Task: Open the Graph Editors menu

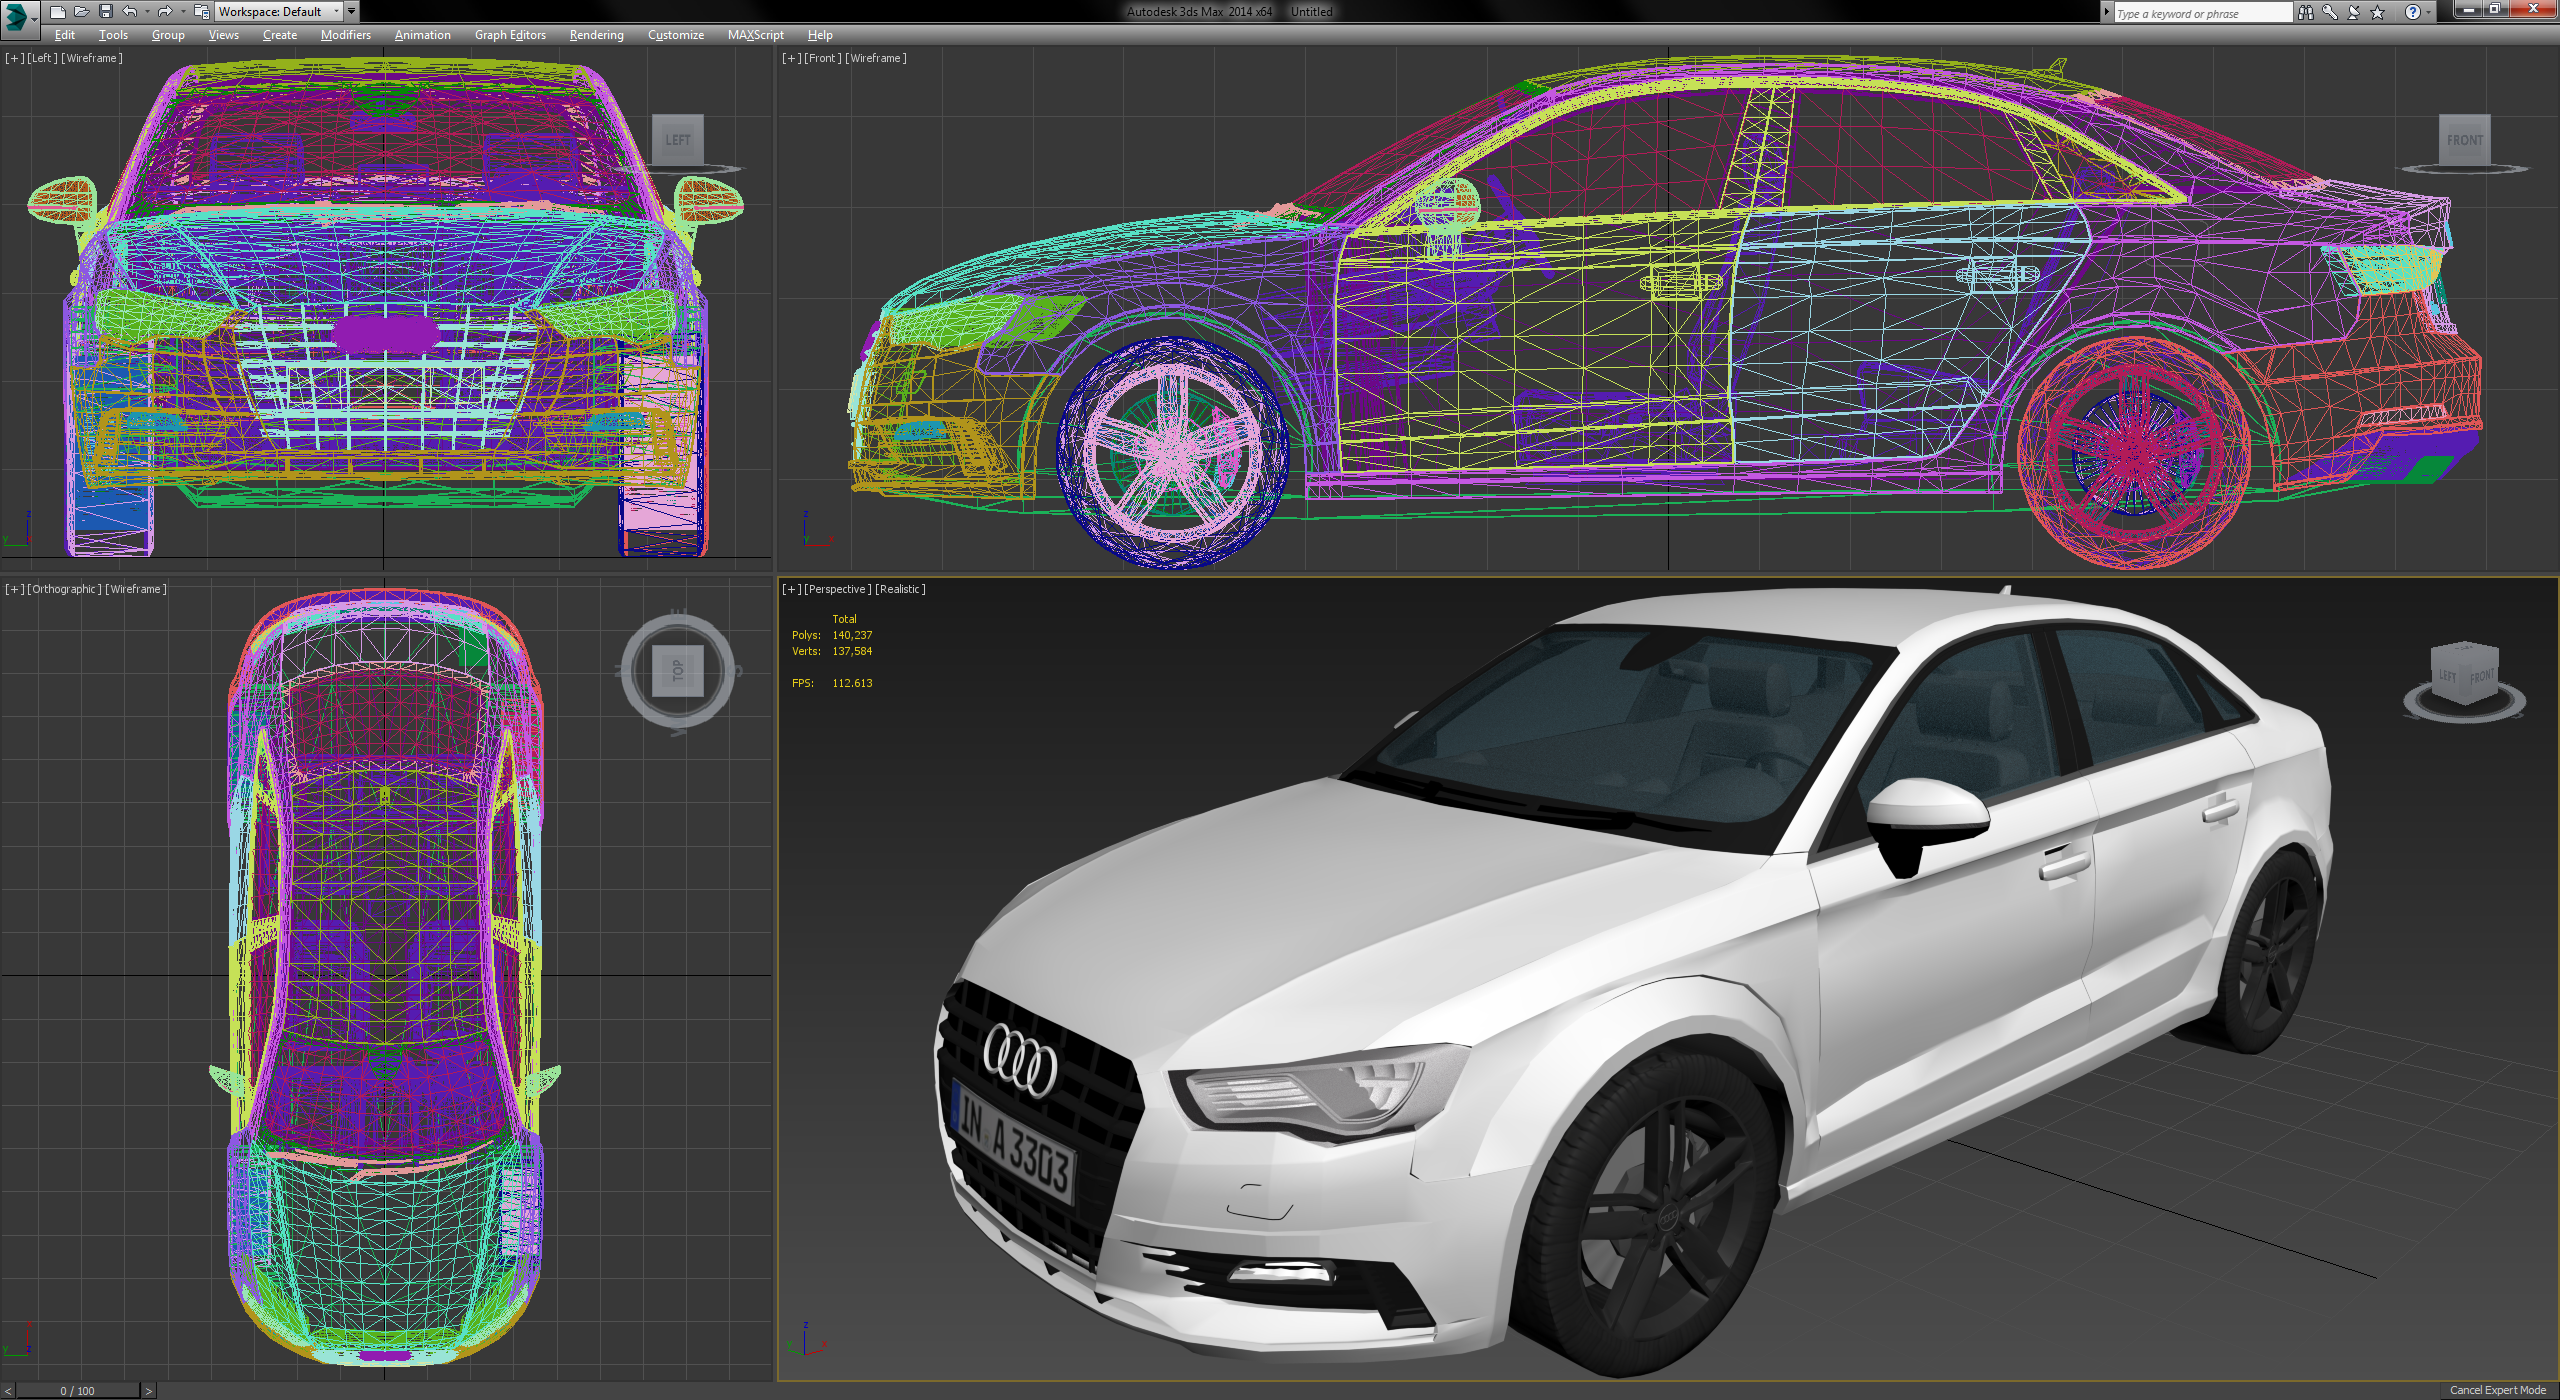Action: (x=510, y=35)
